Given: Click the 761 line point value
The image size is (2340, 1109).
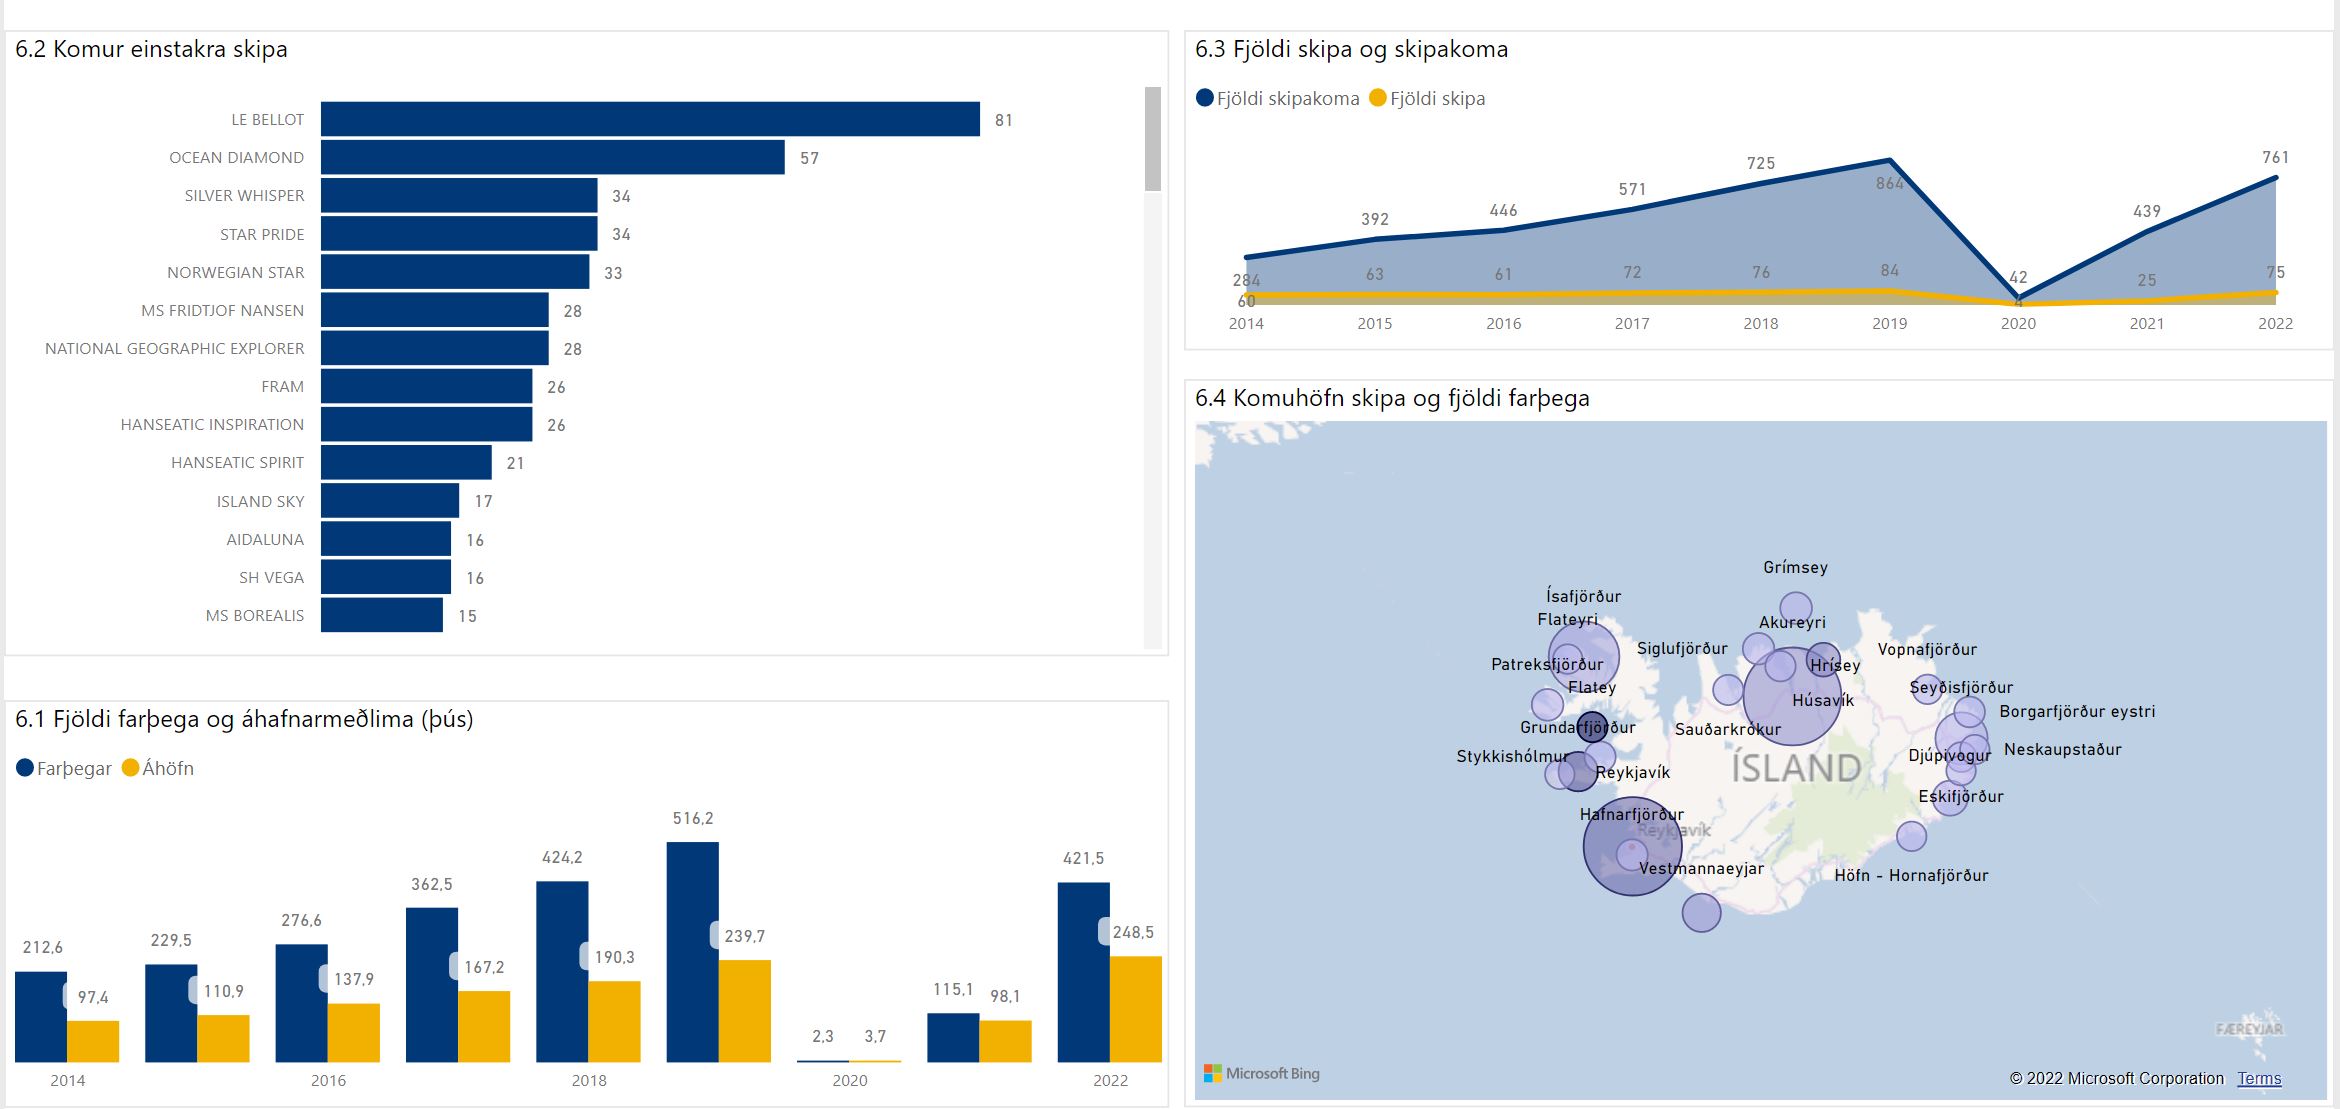Looking at the screenshot, I should point(2275,157).
